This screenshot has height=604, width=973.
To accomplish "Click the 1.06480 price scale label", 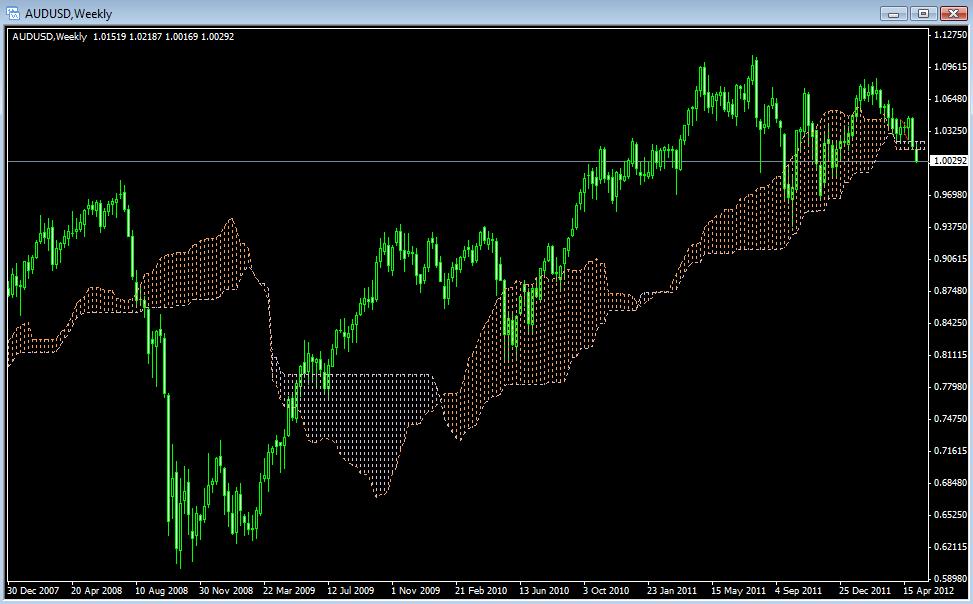I will click(x=950, y=99).
